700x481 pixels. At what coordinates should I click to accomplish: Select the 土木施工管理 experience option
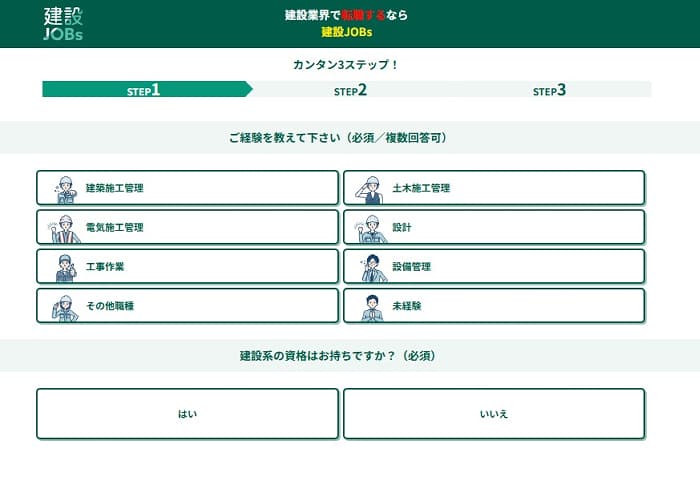[x=494, y=188]
